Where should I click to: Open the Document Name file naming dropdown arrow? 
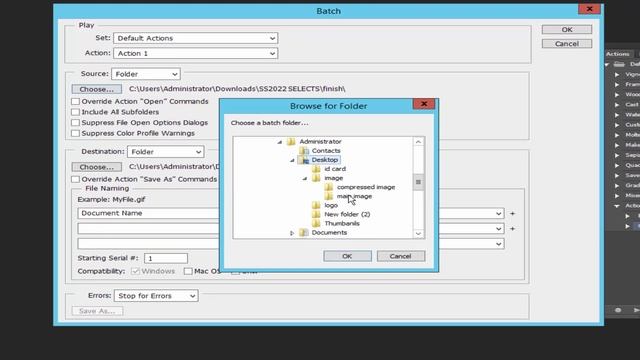(498, 213)
